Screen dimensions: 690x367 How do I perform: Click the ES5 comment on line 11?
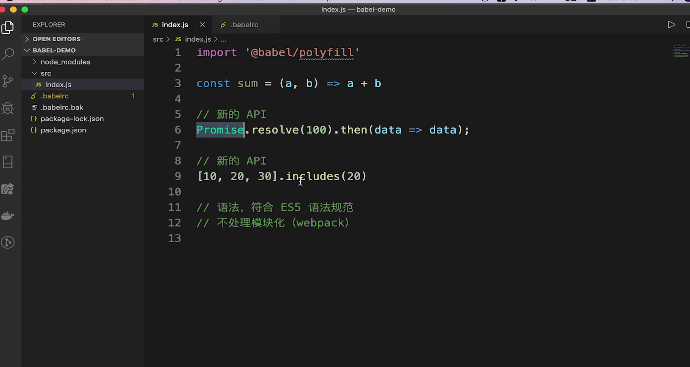(275, 207)
